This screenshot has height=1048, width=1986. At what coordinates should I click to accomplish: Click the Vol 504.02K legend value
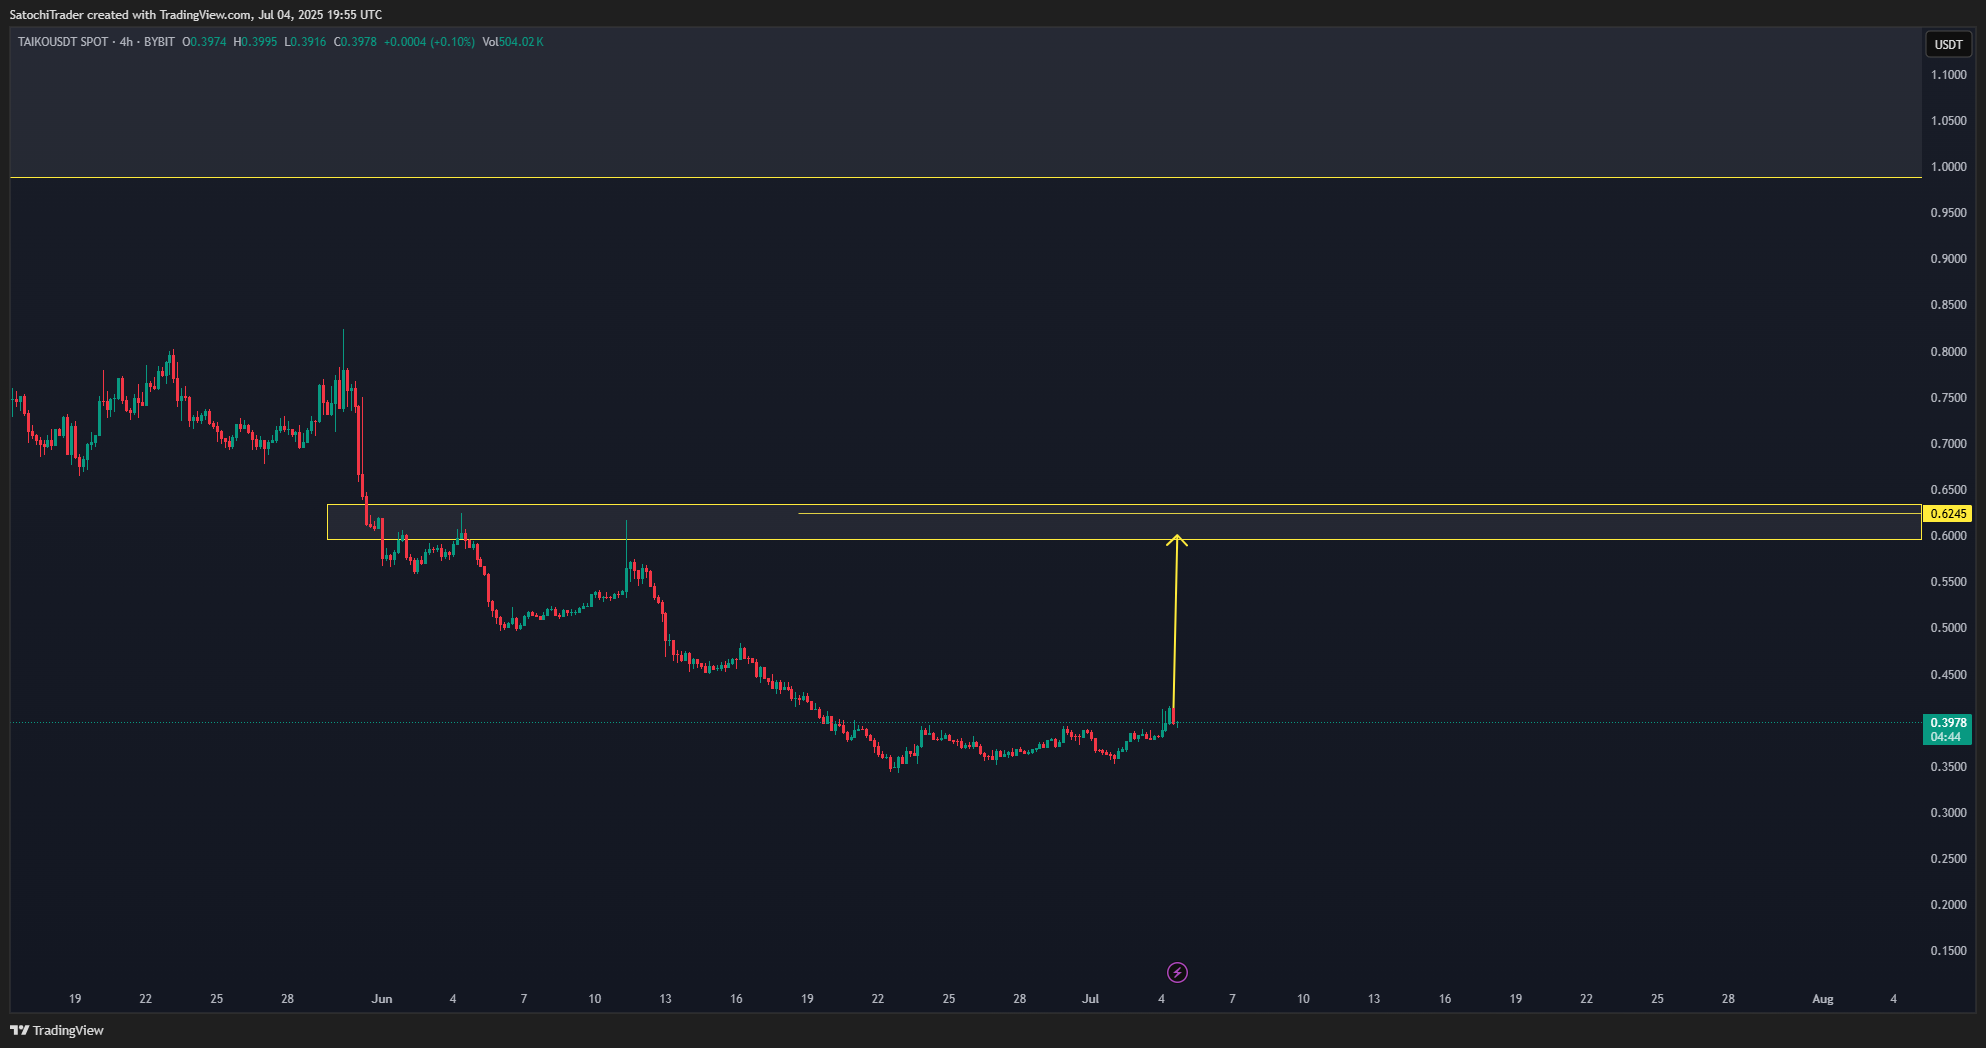[513, 42]
